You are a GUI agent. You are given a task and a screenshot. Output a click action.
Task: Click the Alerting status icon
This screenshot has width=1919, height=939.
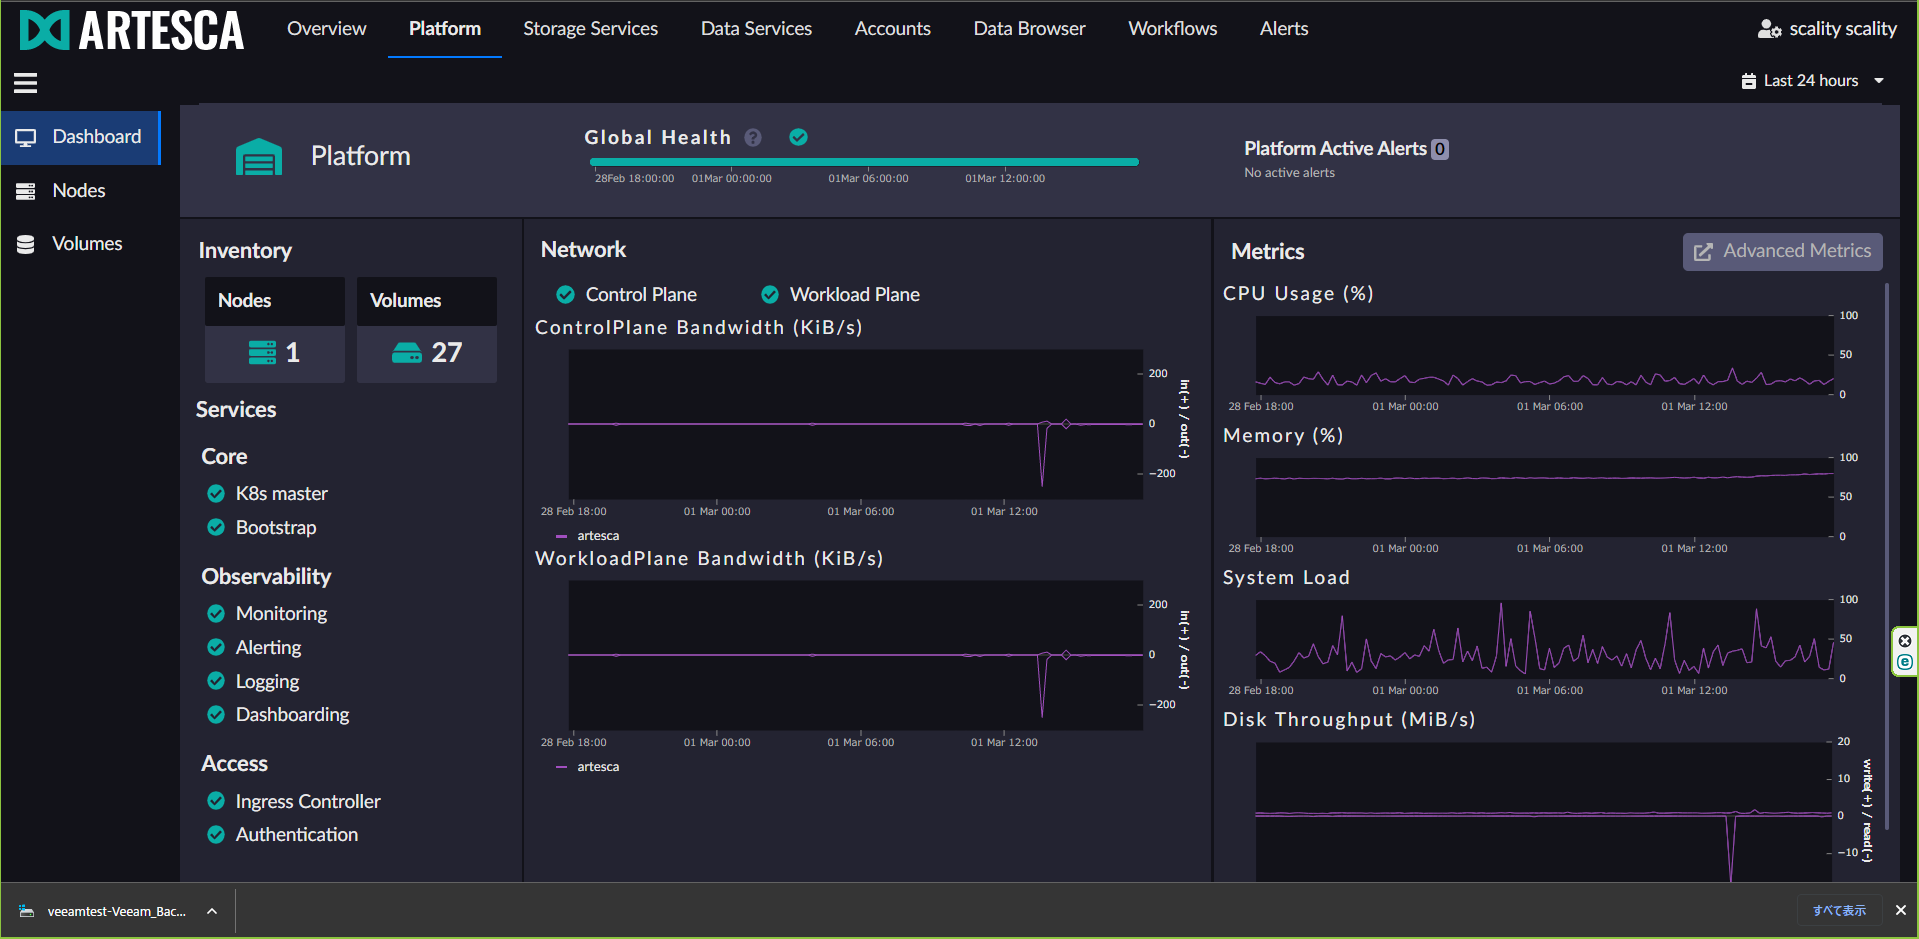coord(215,647)
